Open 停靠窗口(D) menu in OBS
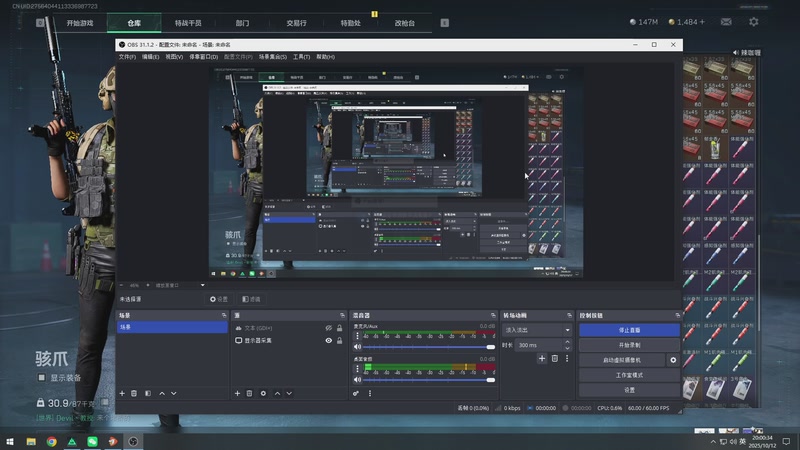 (x=204, y=57)
